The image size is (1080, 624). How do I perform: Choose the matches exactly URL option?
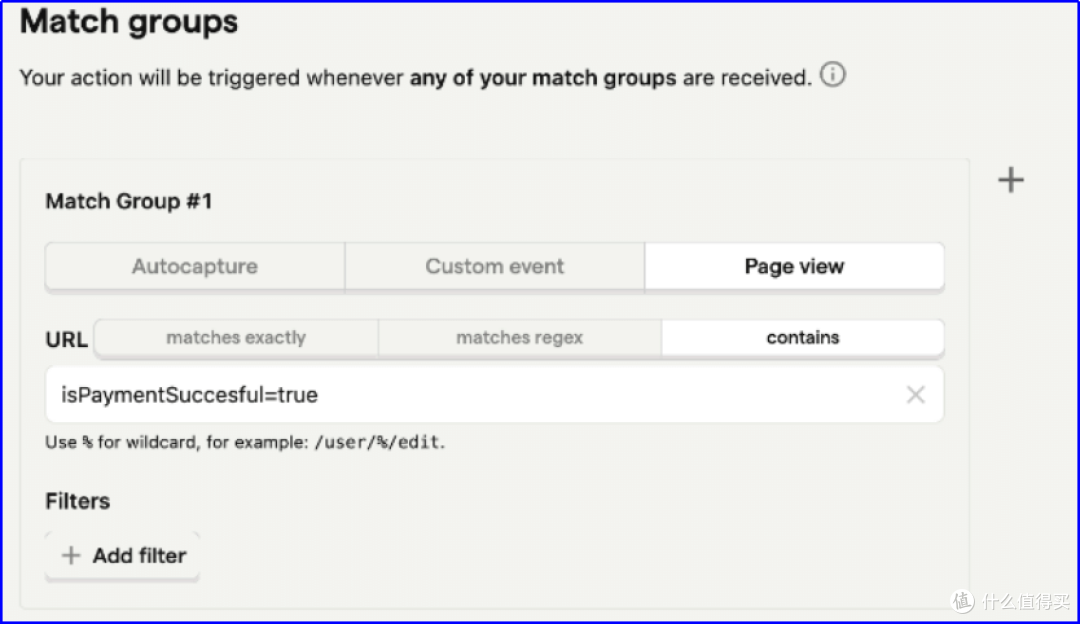pos(236,337)
